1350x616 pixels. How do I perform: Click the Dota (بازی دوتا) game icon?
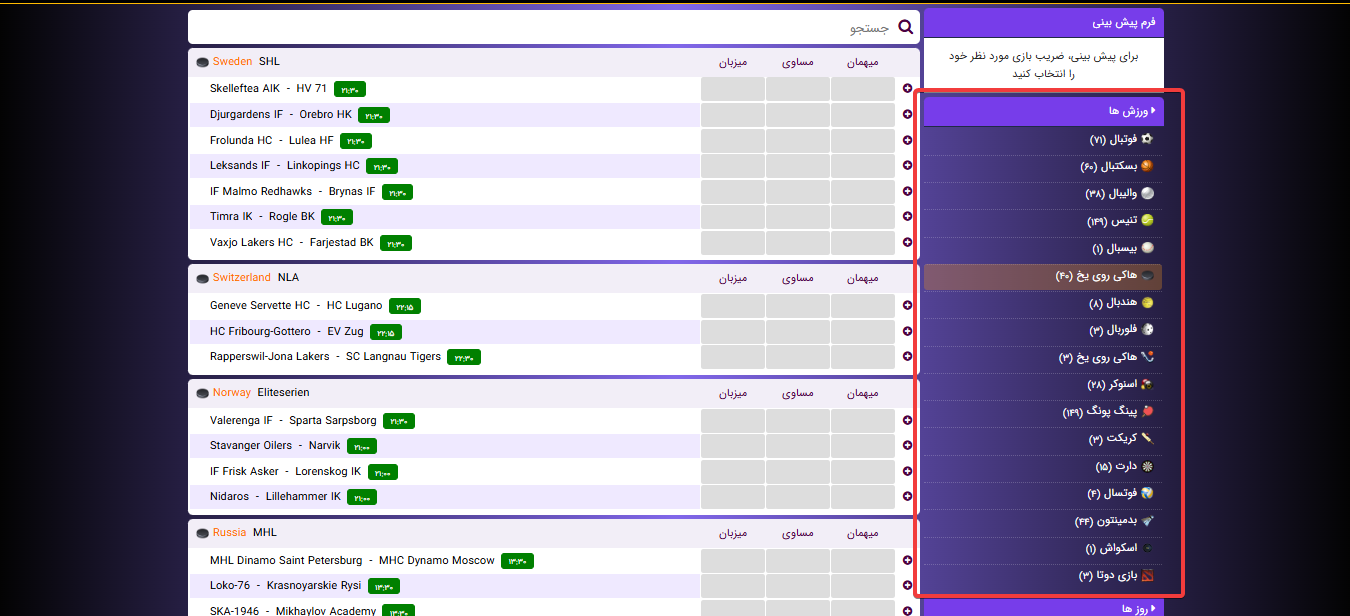pos(1147,576)
